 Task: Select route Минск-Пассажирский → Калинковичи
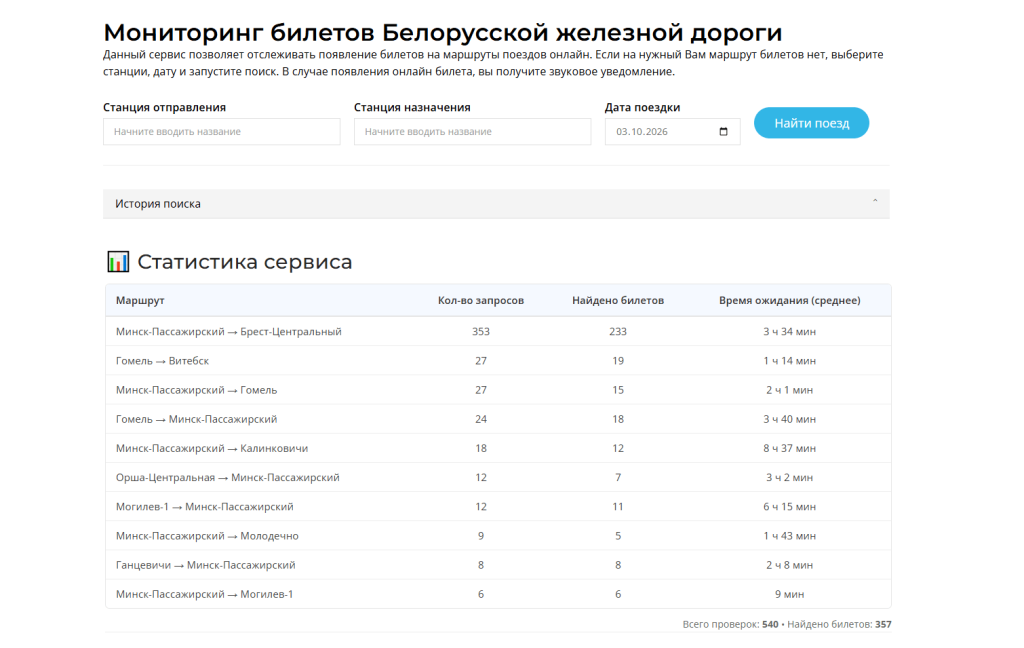(x=212, y=448)
